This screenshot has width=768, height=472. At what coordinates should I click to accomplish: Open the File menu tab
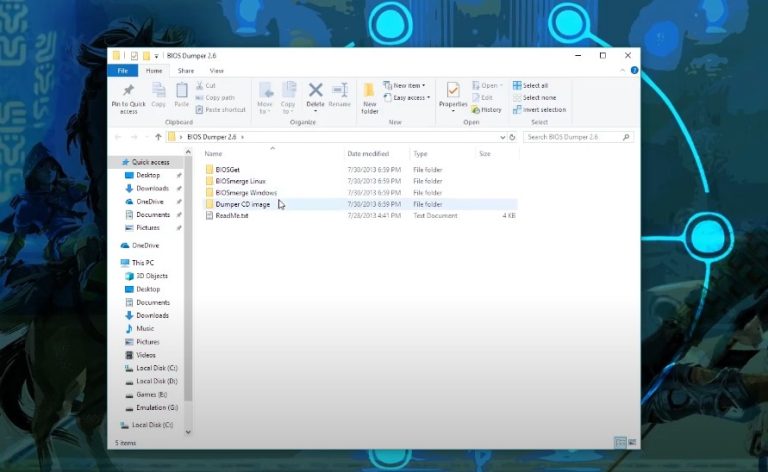pos(122,71)
